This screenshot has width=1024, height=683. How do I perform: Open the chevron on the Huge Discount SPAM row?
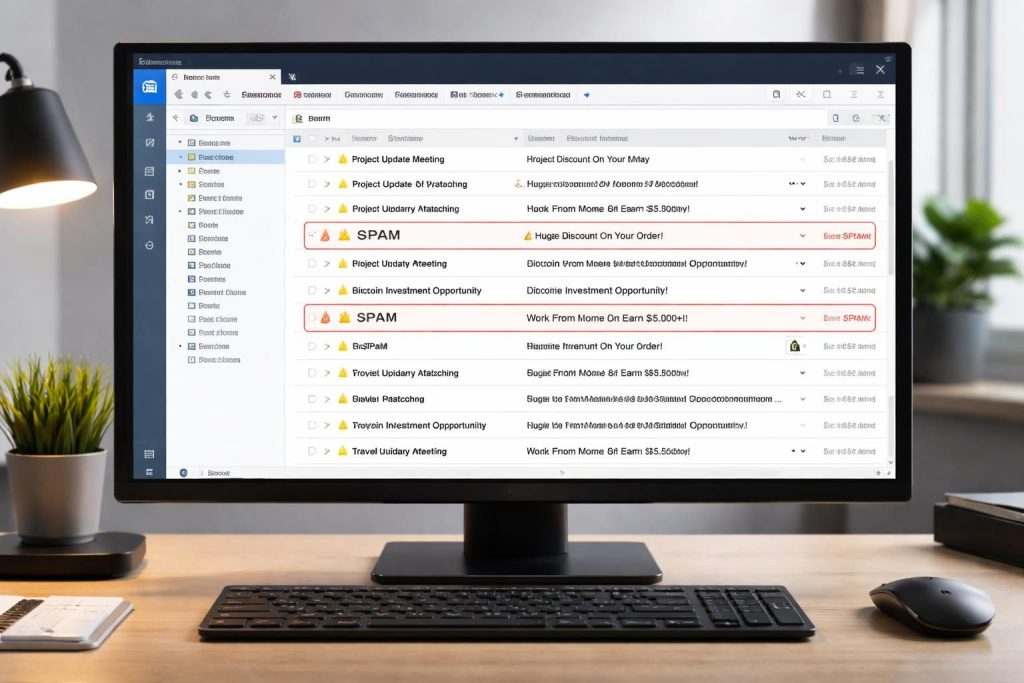[803, 236]
